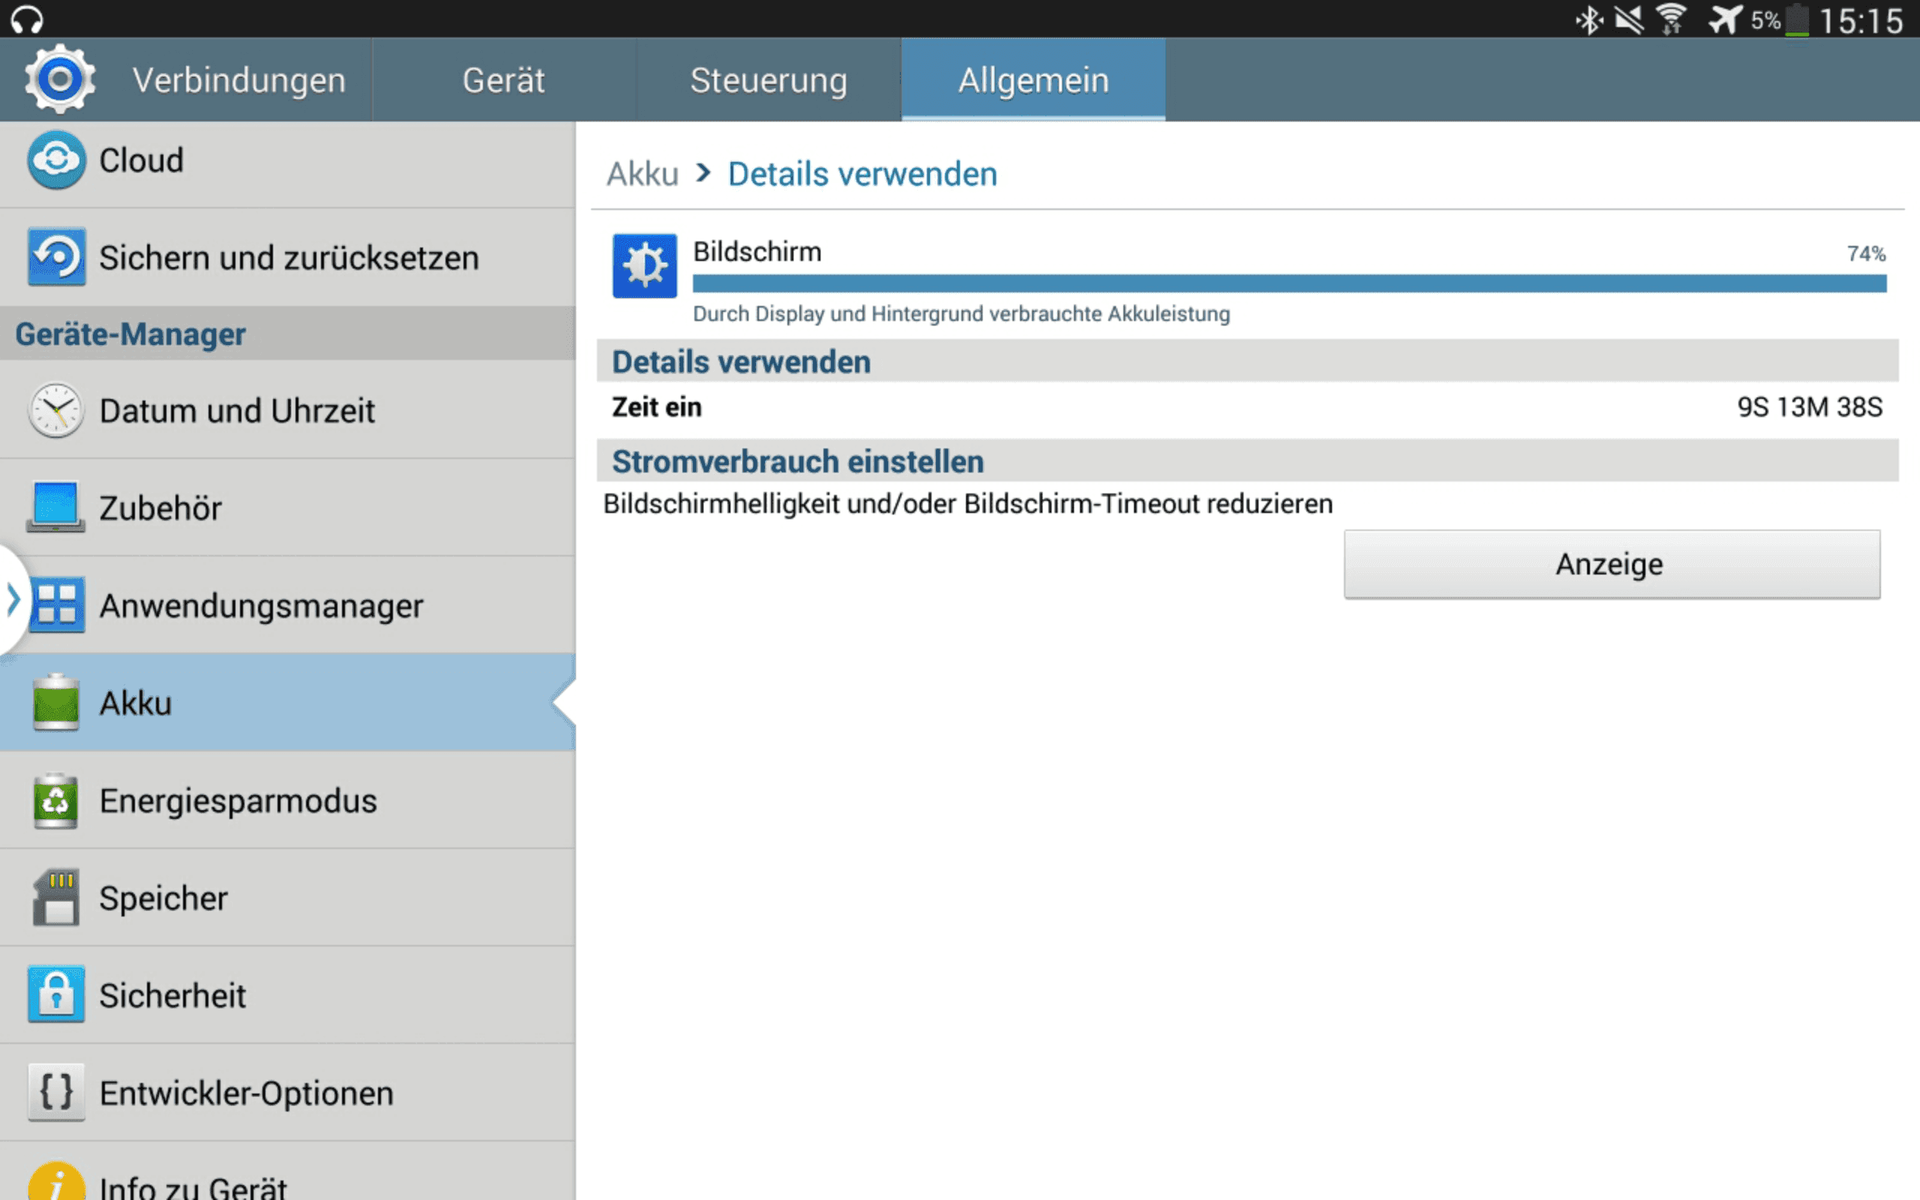Tap the Anwendungsmanager grid icon

coord(56,605)
